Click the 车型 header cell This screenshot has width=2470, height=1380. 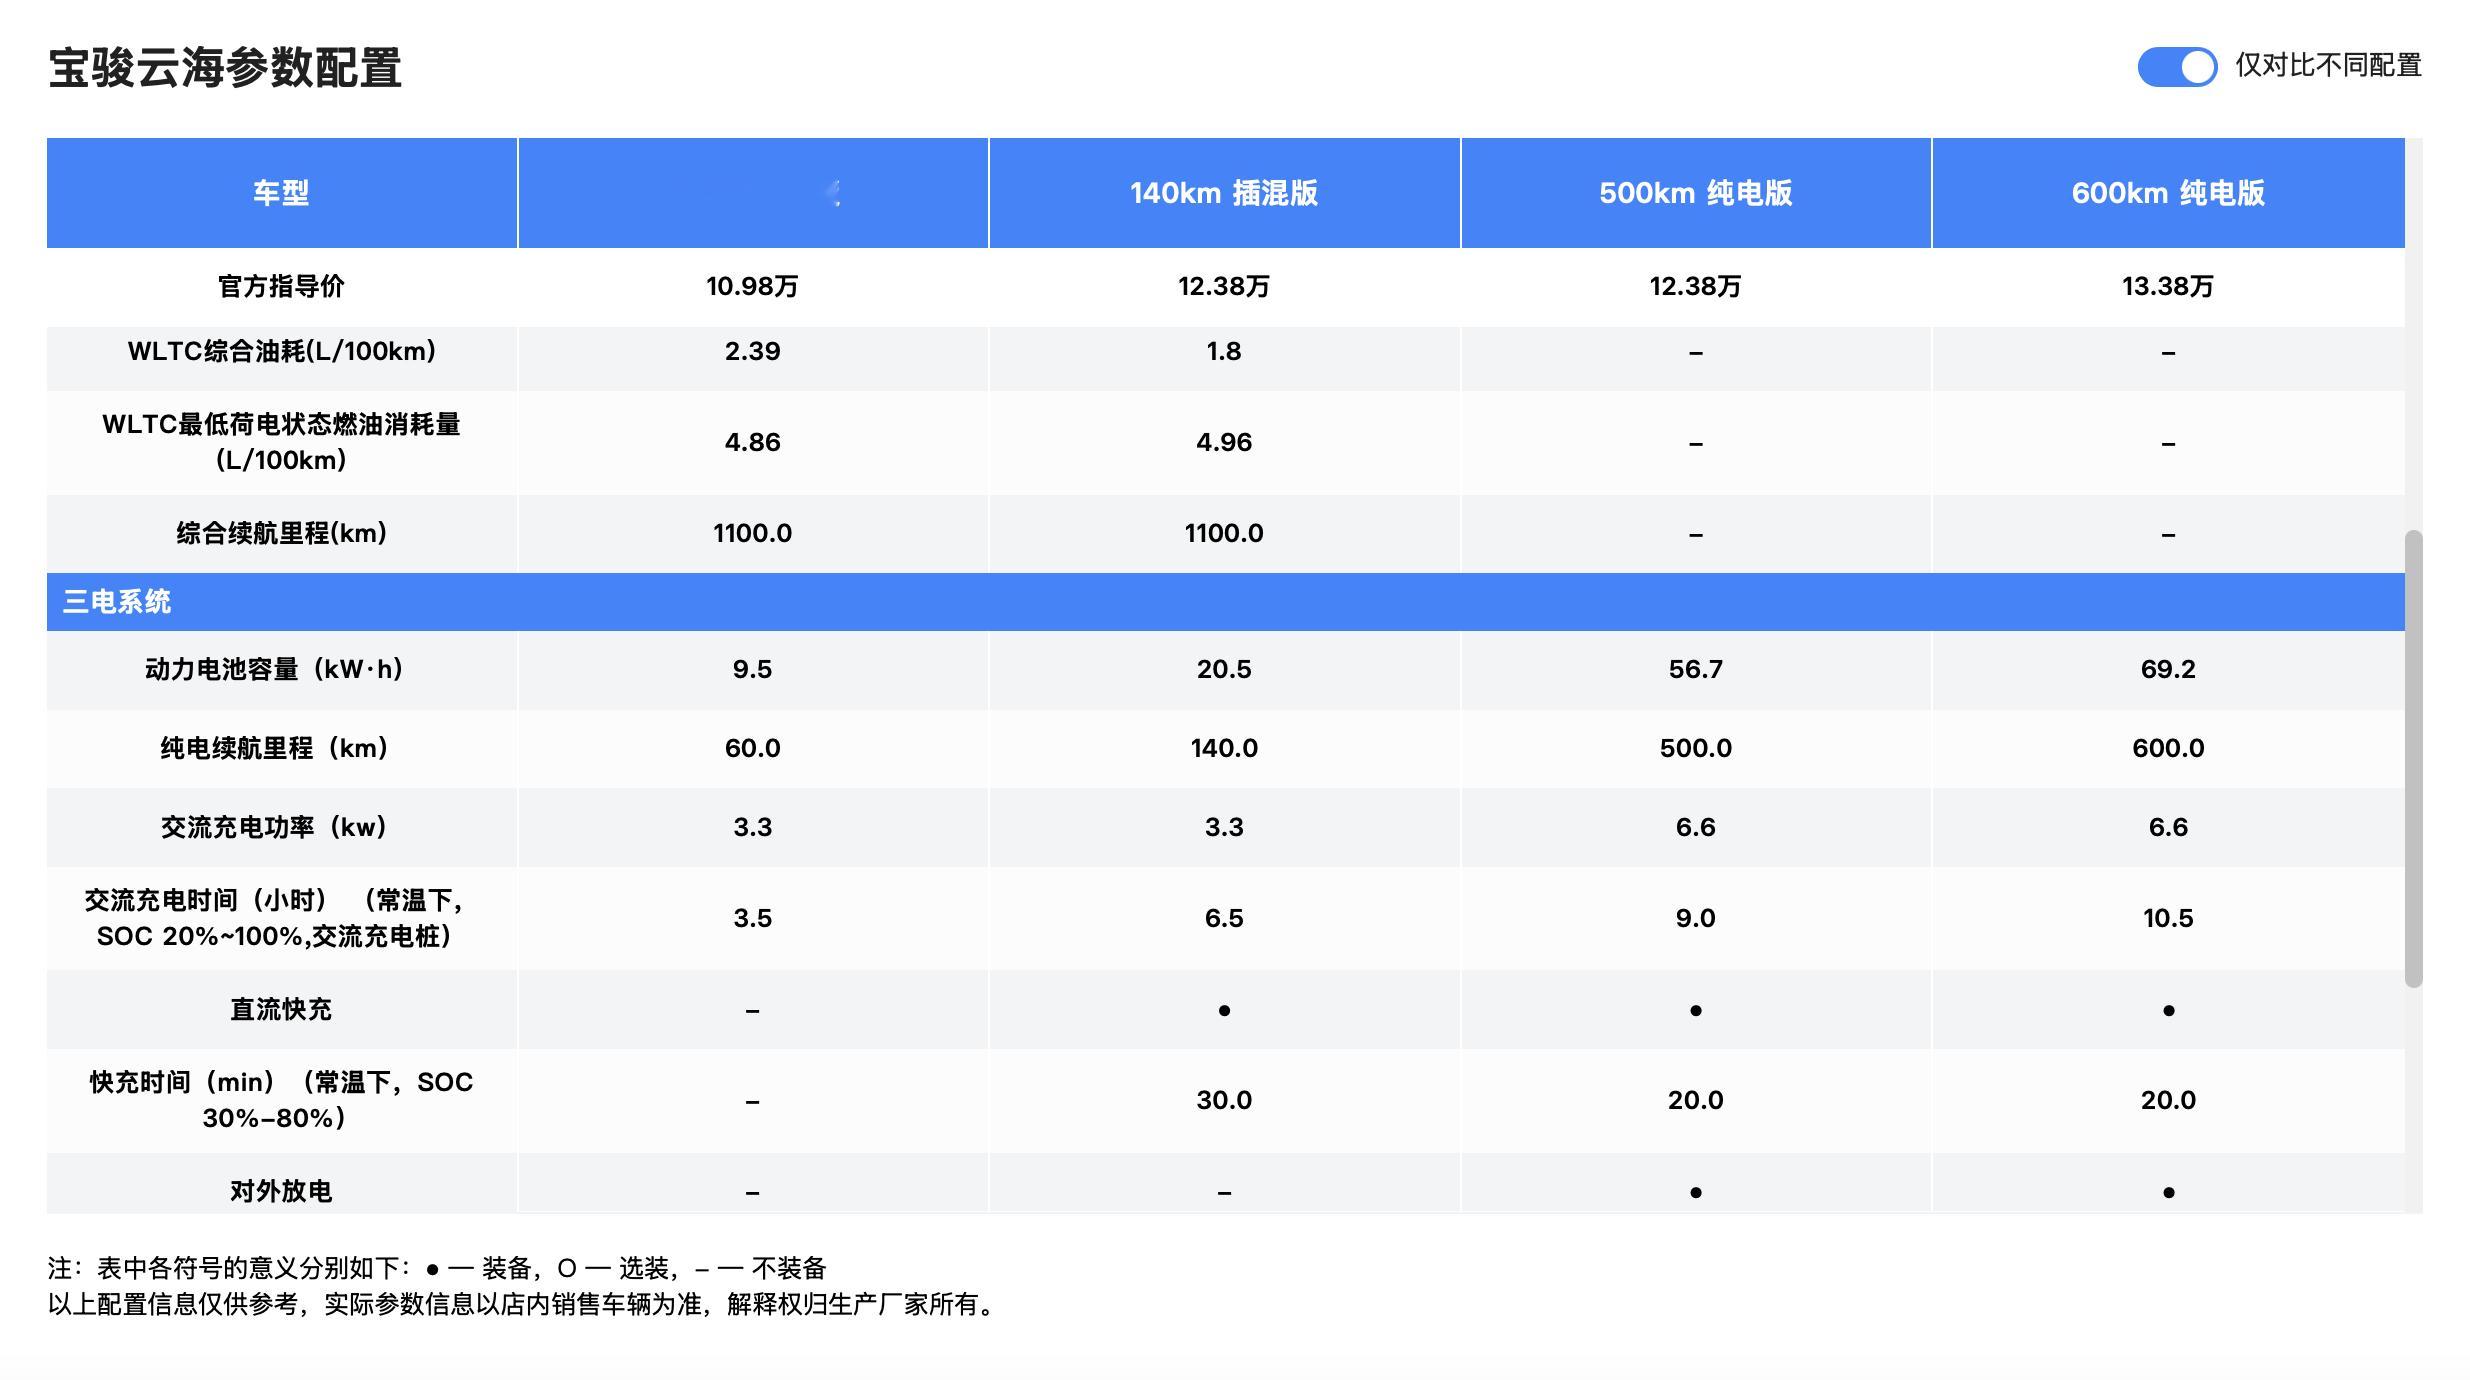tap(281, 193)
